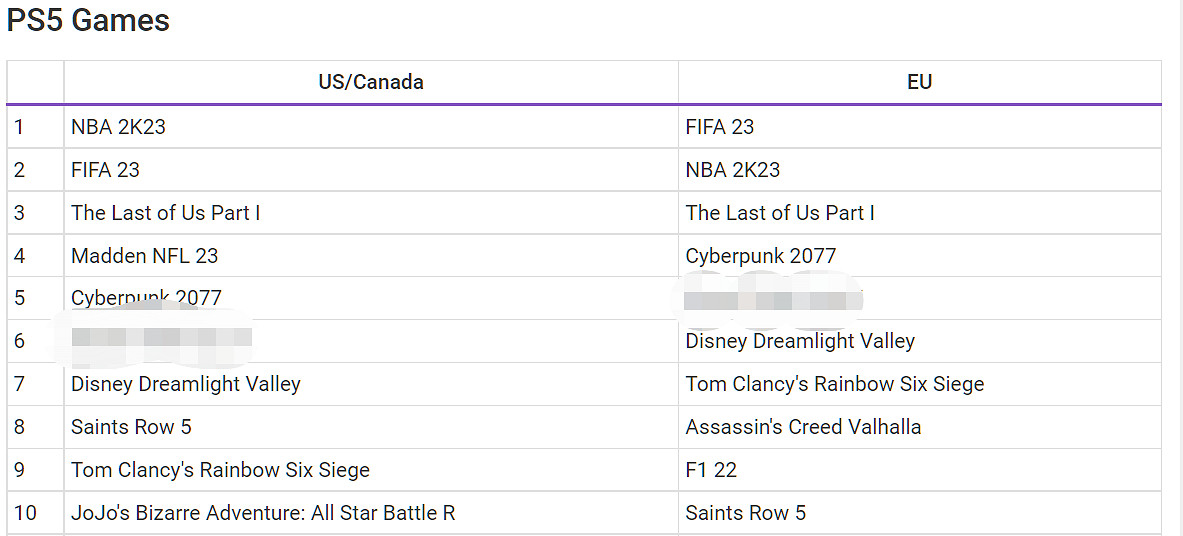Click rank number 1 cell
This screenshot has height=536, width=1183.
pyautogui.click(x=35, y=127)
